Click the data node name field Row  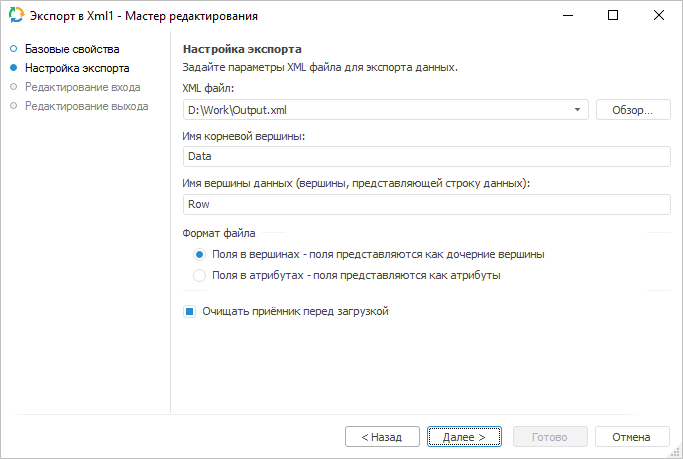tap(425, 203)
